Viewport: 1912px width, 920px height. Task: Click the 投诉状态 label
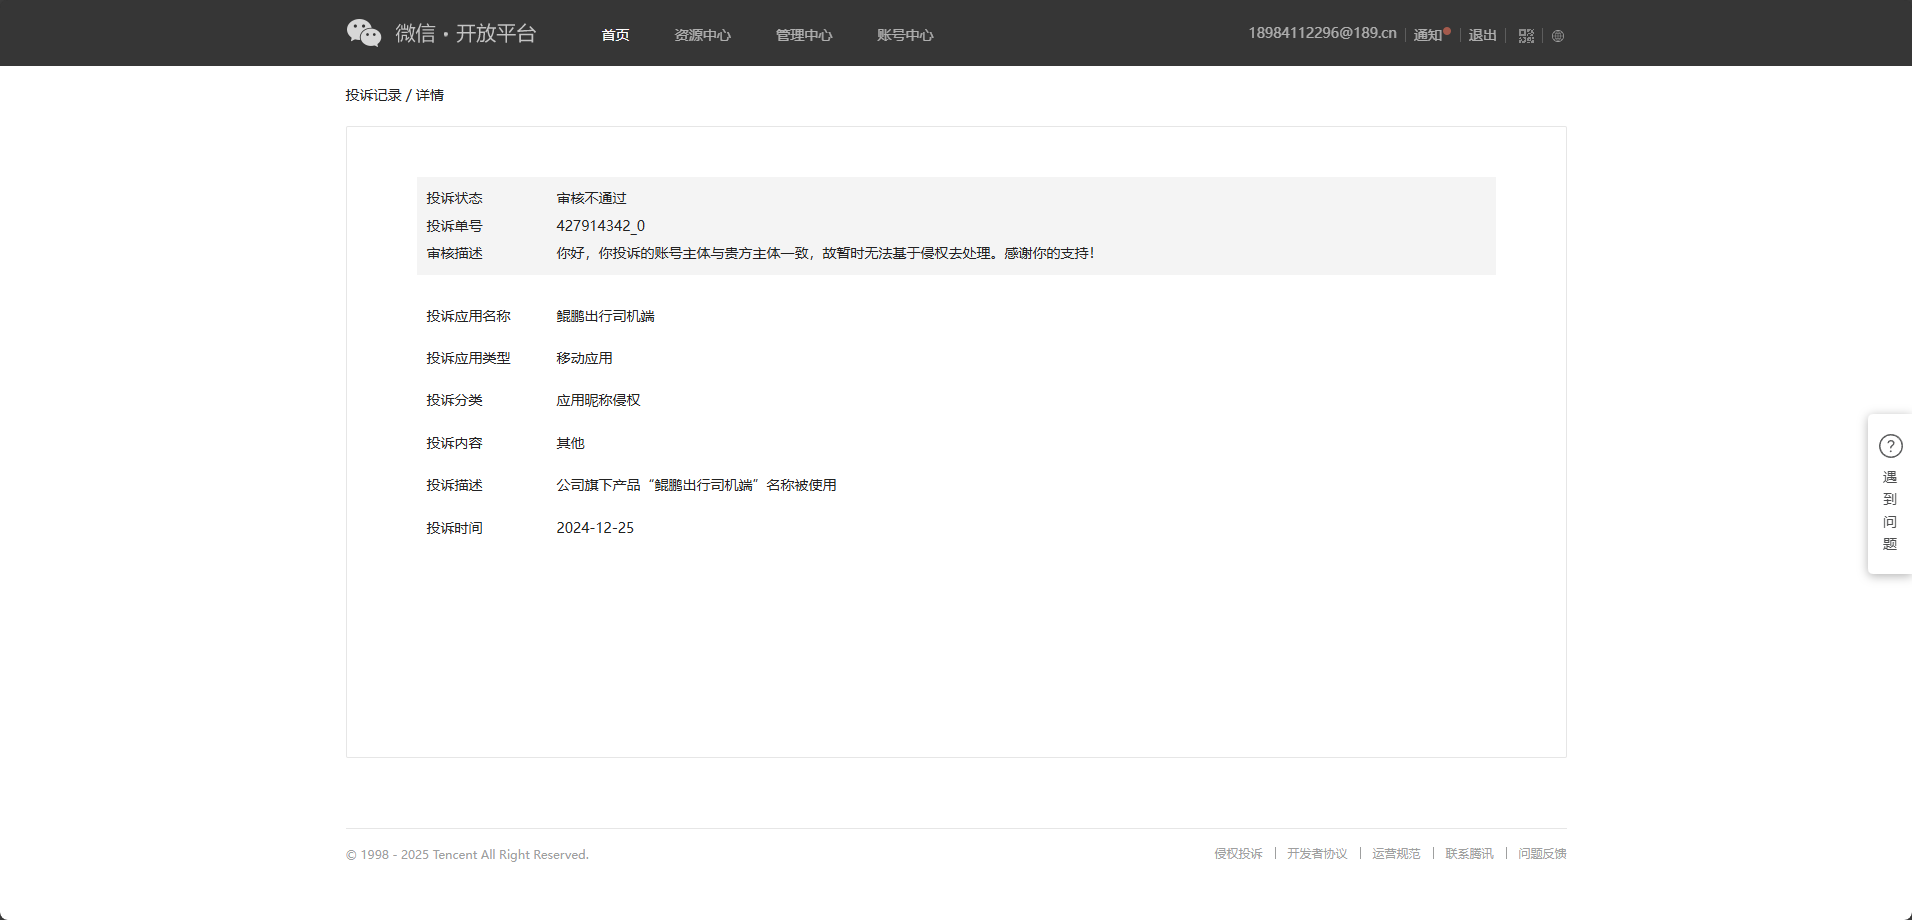point(455,198)
